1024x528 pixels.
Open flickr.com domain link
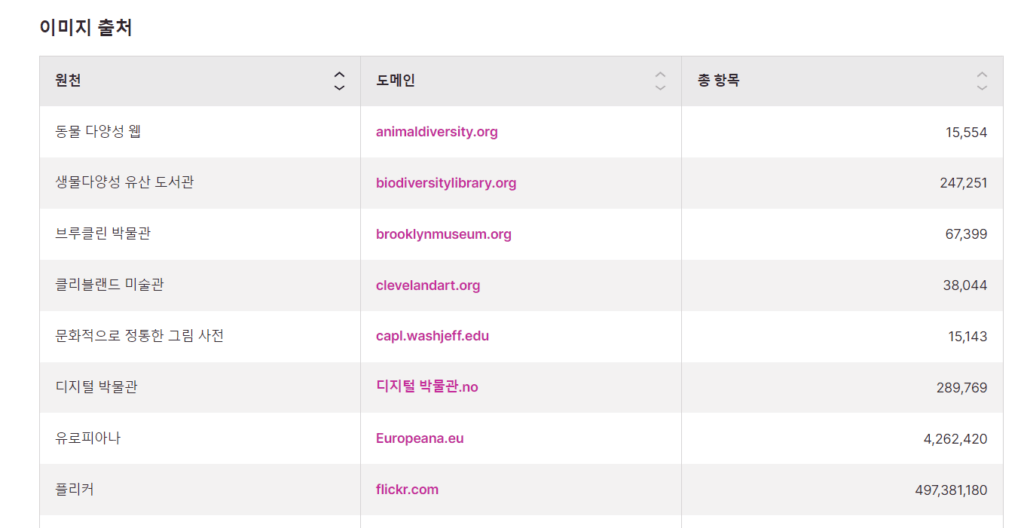[407, 489]
